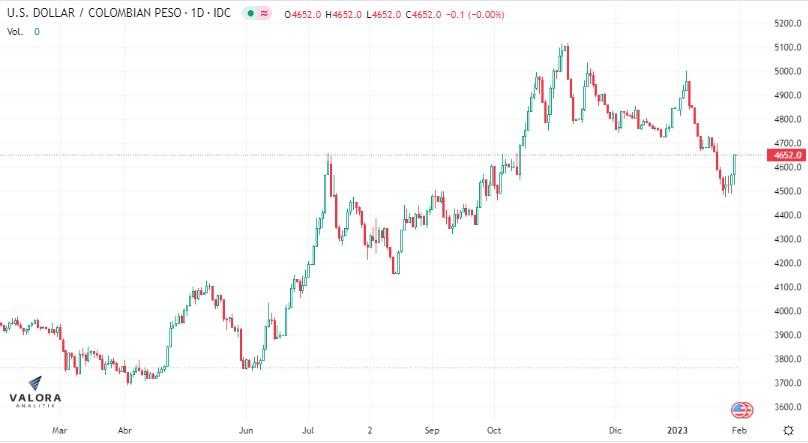The image size is (808, 443).
Task: Click the 3900.0 price axis label
Action: tap(787, 335)
